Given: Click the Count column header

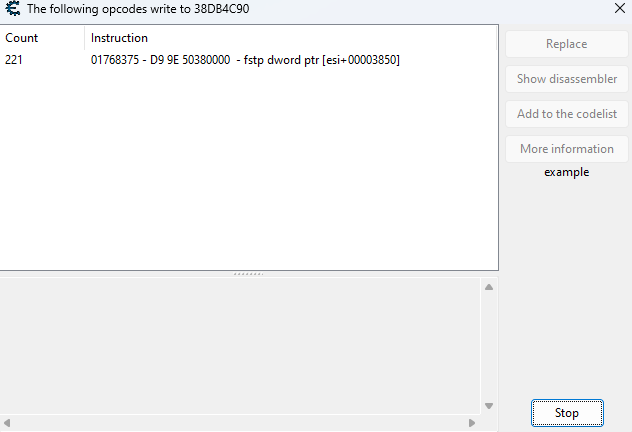Looking at the screenshot, I should 22,38.
